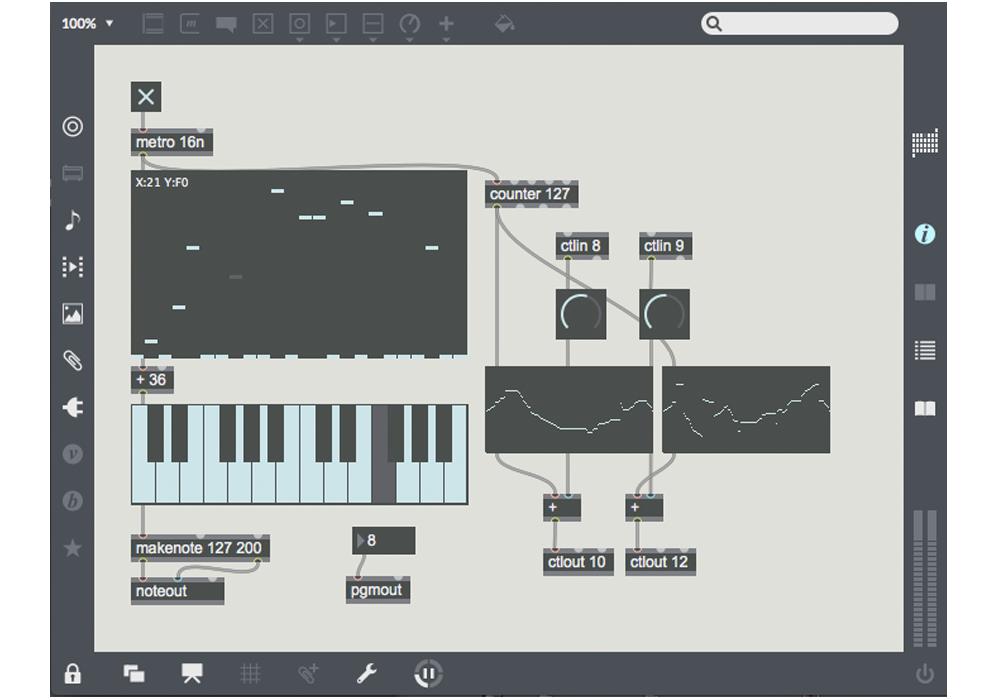
Task: Select the + 36 object
Action: pyautogui.click(x=152, y=380)
